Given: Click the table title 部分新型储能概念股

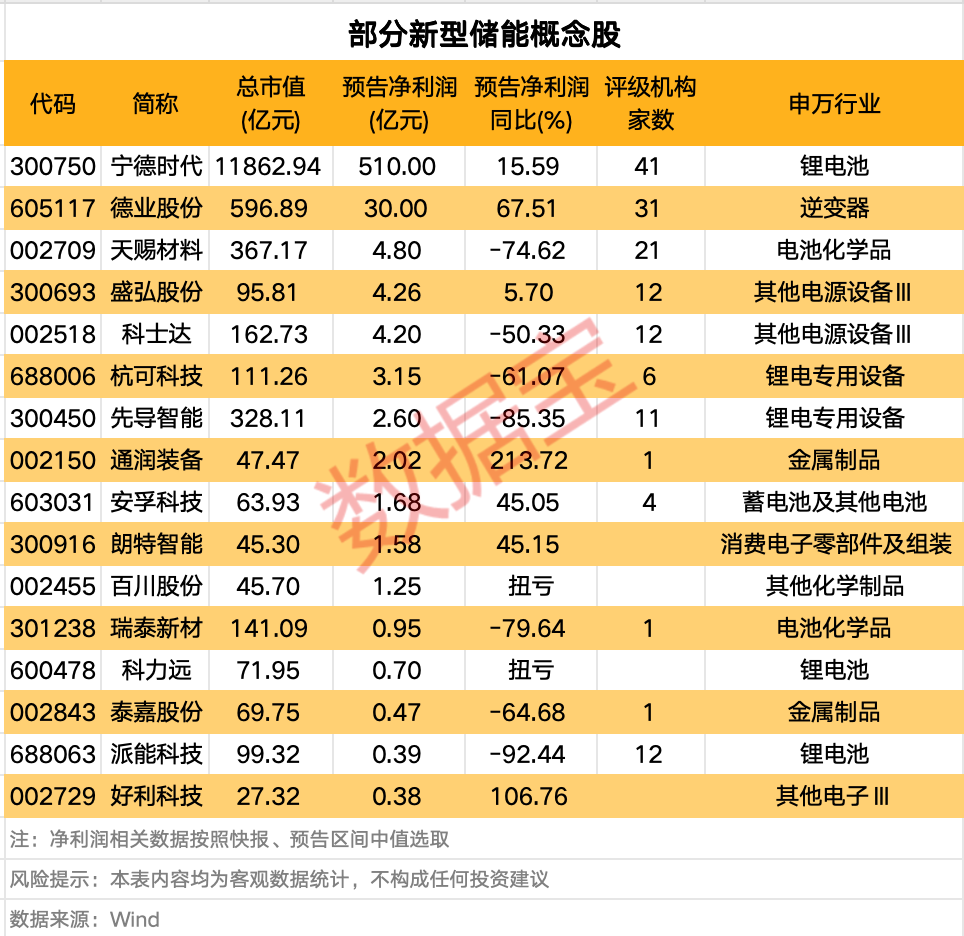Looking at the screenshot, I should click(x=484, y=34).
